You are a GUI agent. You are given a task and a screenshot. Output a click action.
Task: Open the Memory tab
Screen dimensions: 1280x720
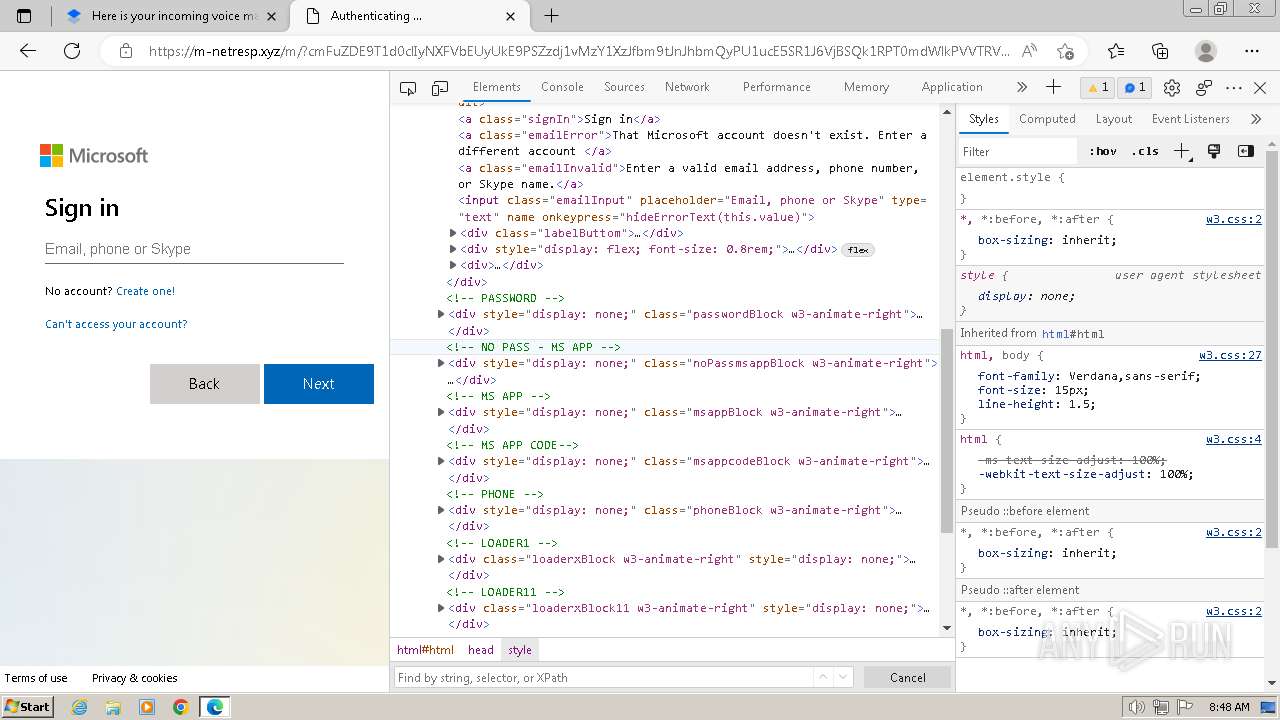[x=866, y=87]
